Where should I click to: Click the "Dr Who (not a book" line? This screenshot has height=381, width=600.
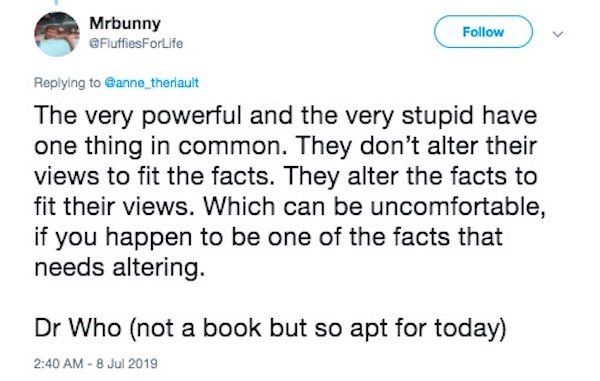(270, 328)
